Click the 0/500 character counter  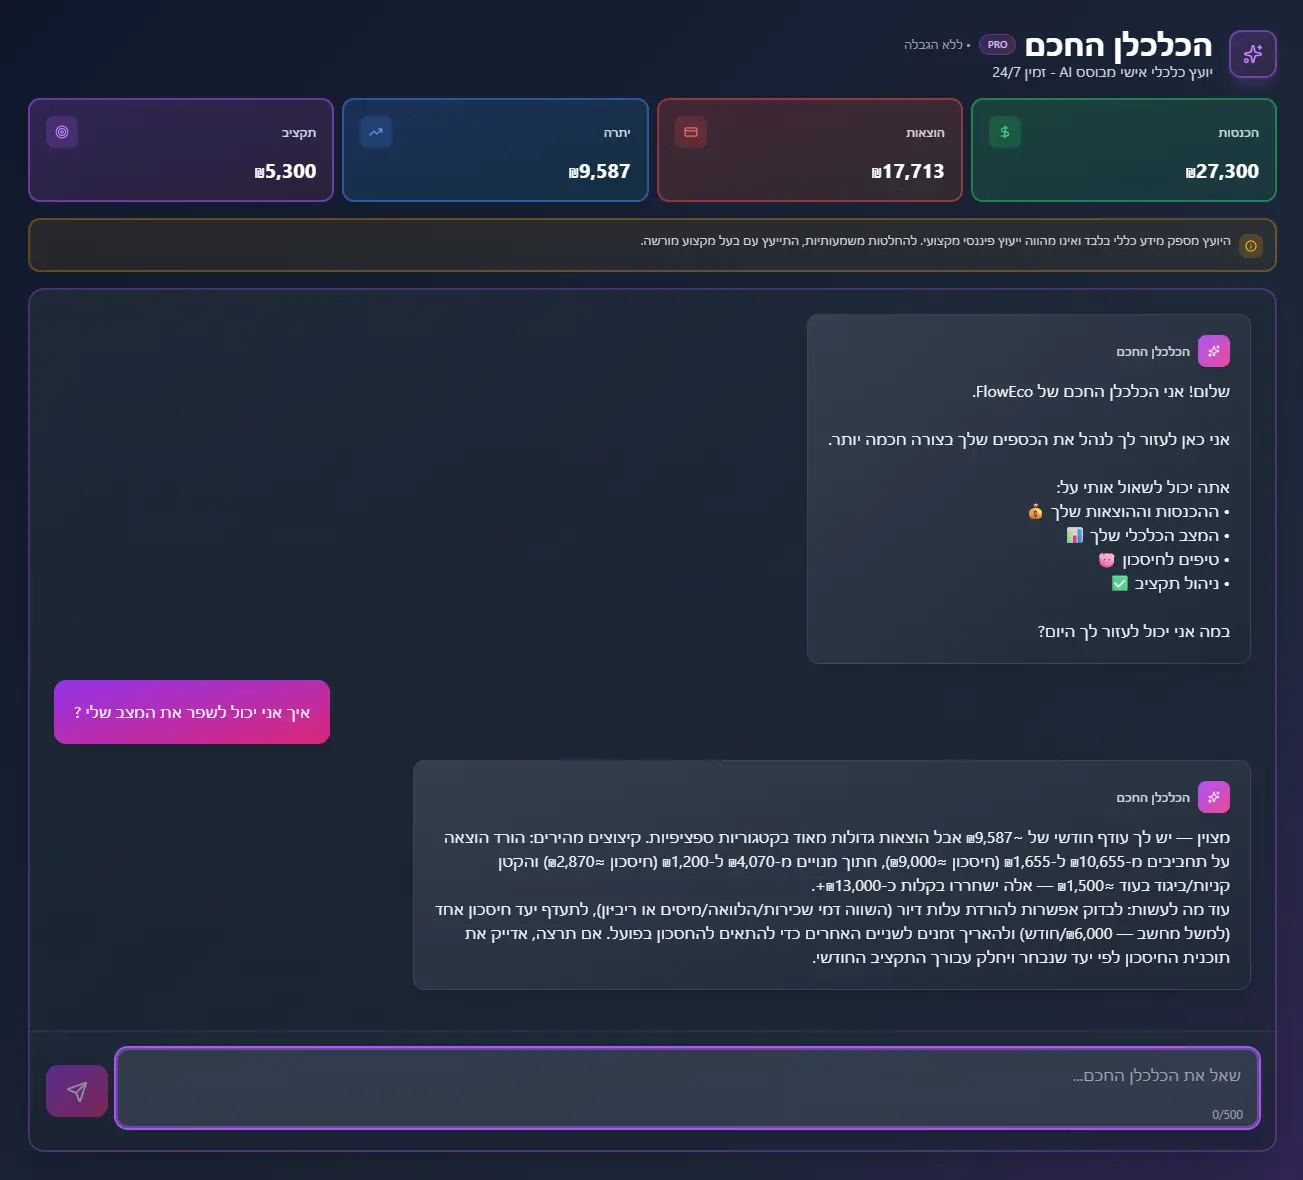[x=1227, y=1114]
